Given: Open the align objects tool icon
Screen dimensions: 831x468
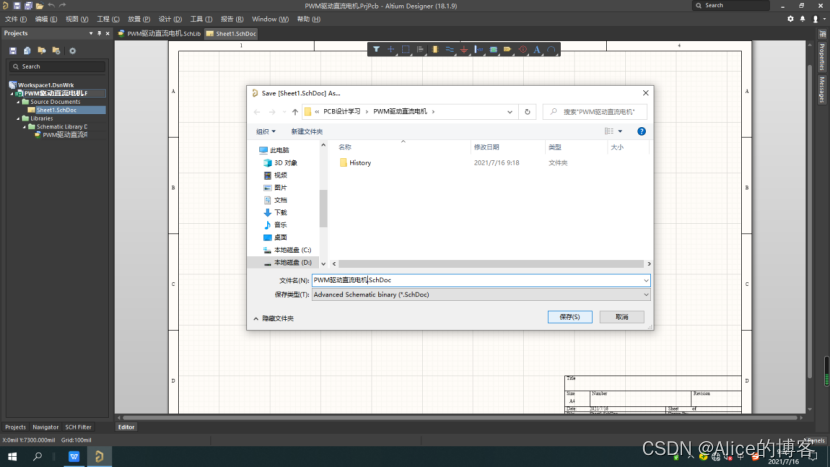Looking at the screenshot, I should (x=420, y=49).
